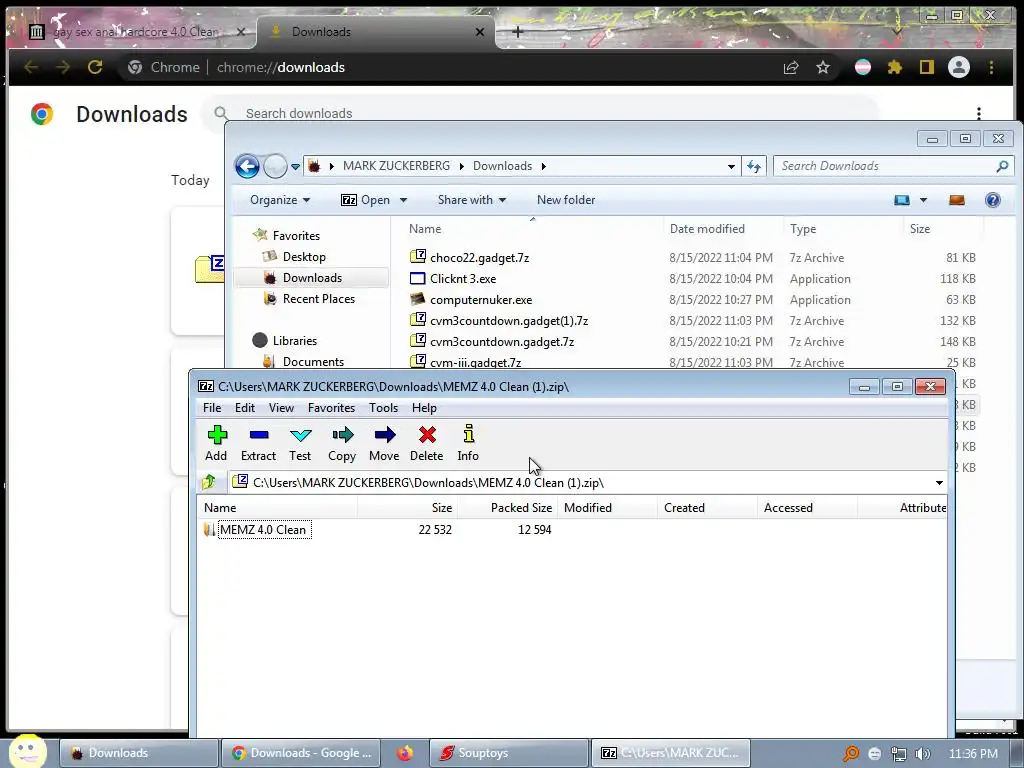The height and width of the screenshot is (768, 1024).
Task: Open Edit menu in 7-Zip
Action: coord(245,408)
